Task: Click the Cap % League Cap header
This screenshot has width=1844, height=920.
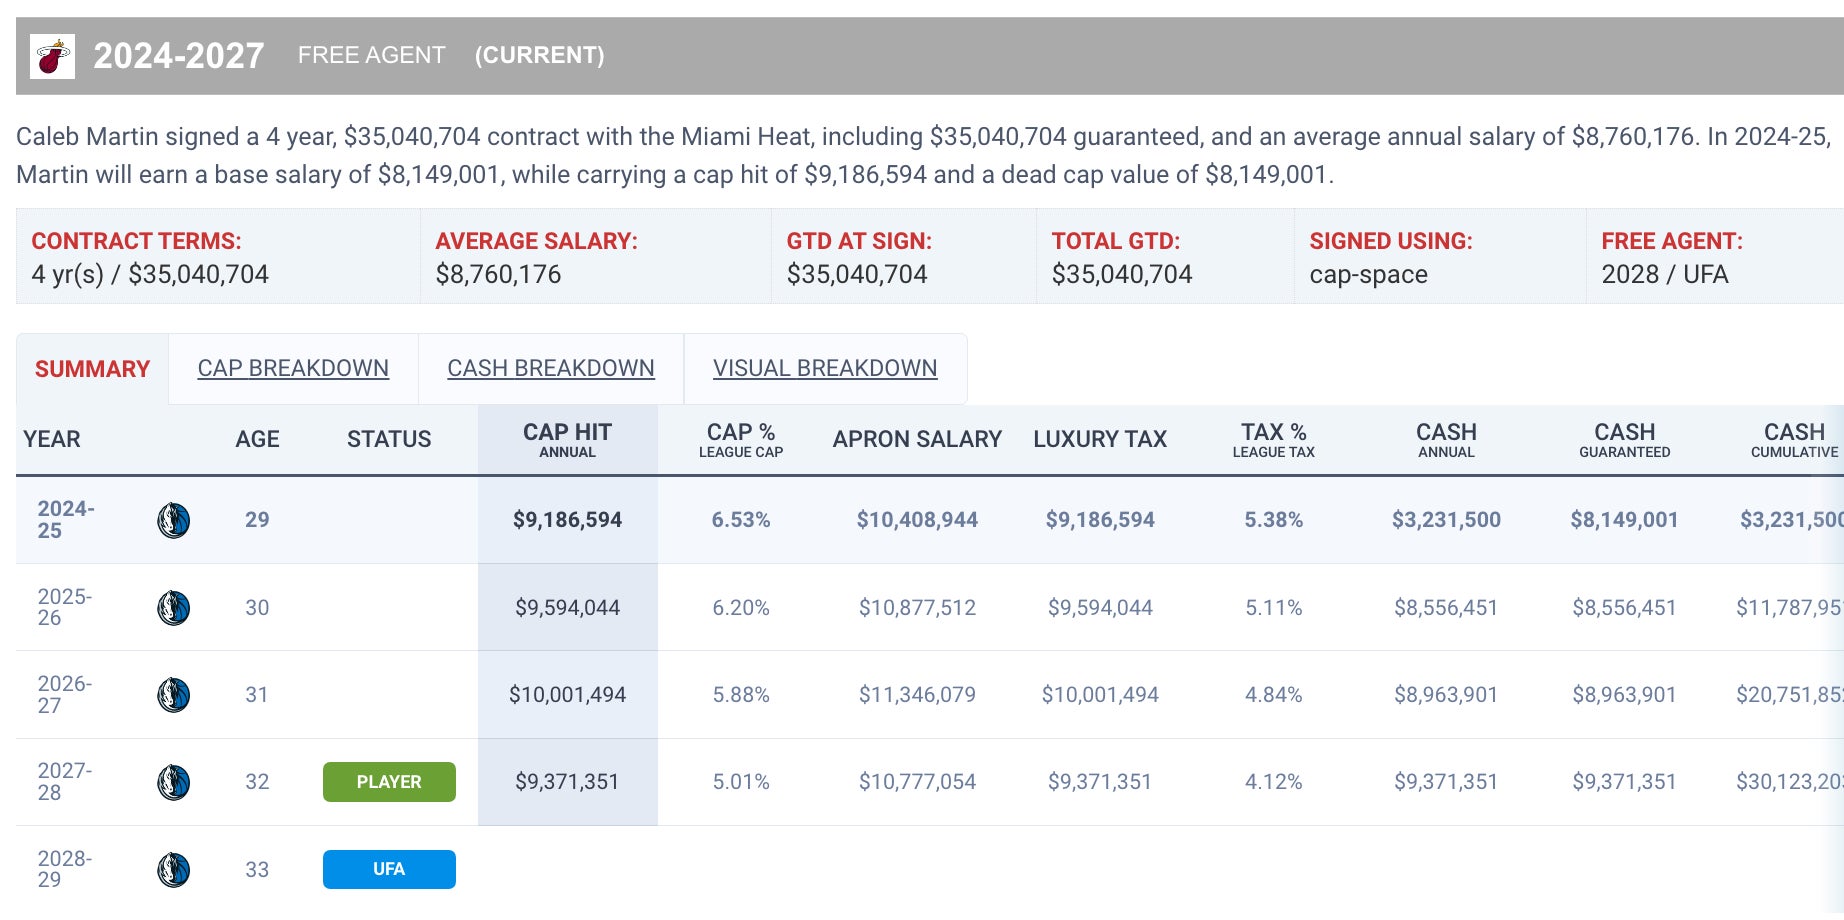Action: 741,439
